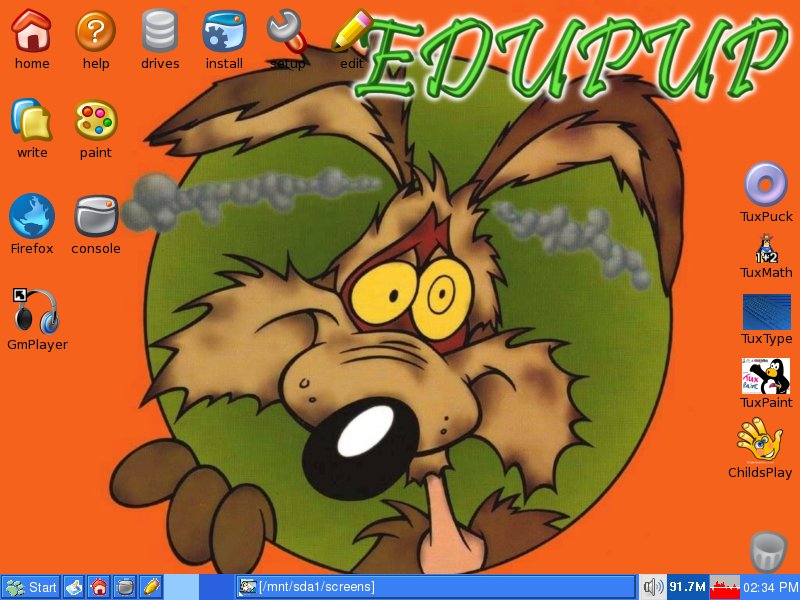800x600 pixels.
Task: Launch the install desktop icon
Action: click(224, 32)
